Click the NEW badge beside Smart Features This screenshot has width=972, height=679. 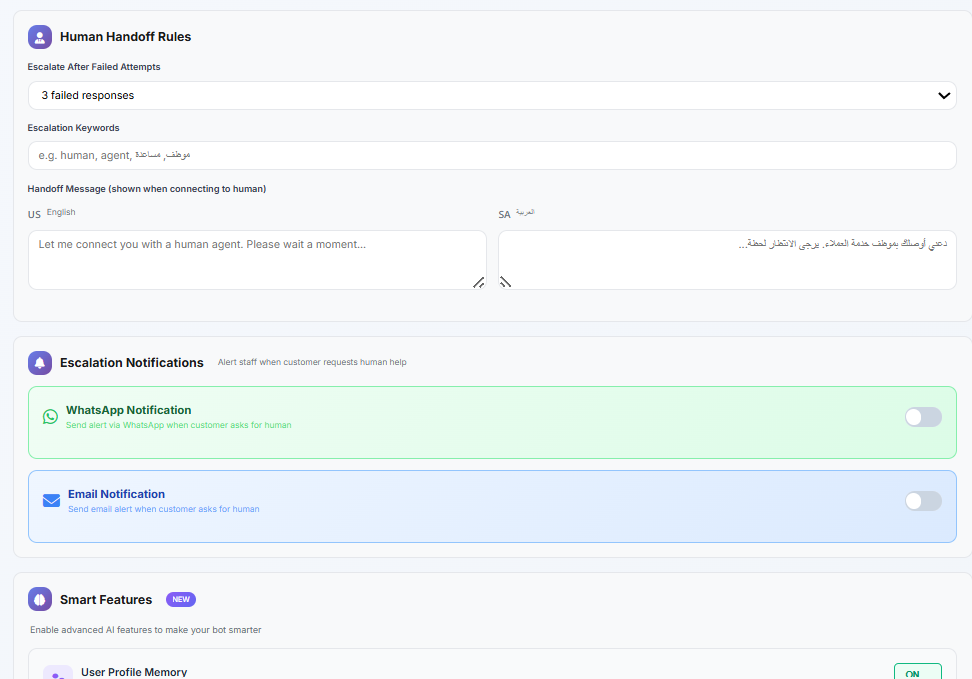click(181, 600)
